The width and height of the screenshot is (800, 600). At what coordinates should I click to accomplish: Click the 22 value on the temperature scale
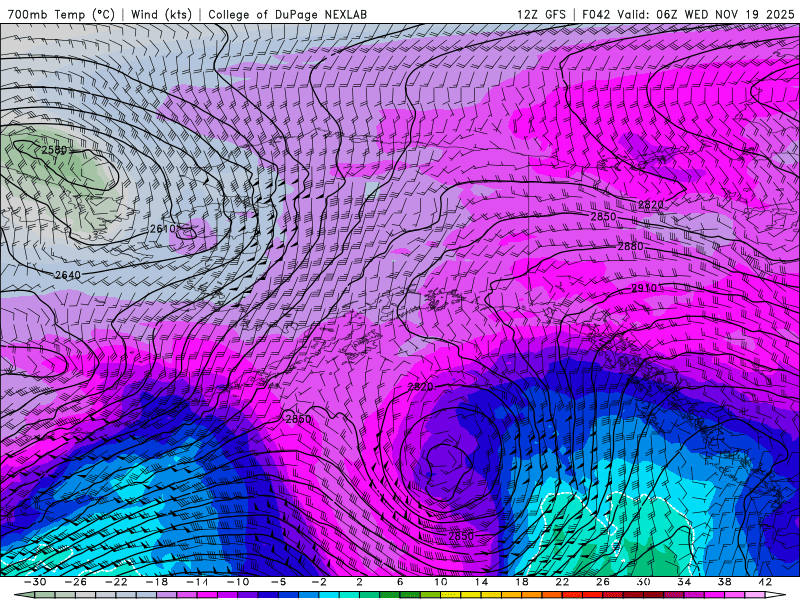click(562, 582)
